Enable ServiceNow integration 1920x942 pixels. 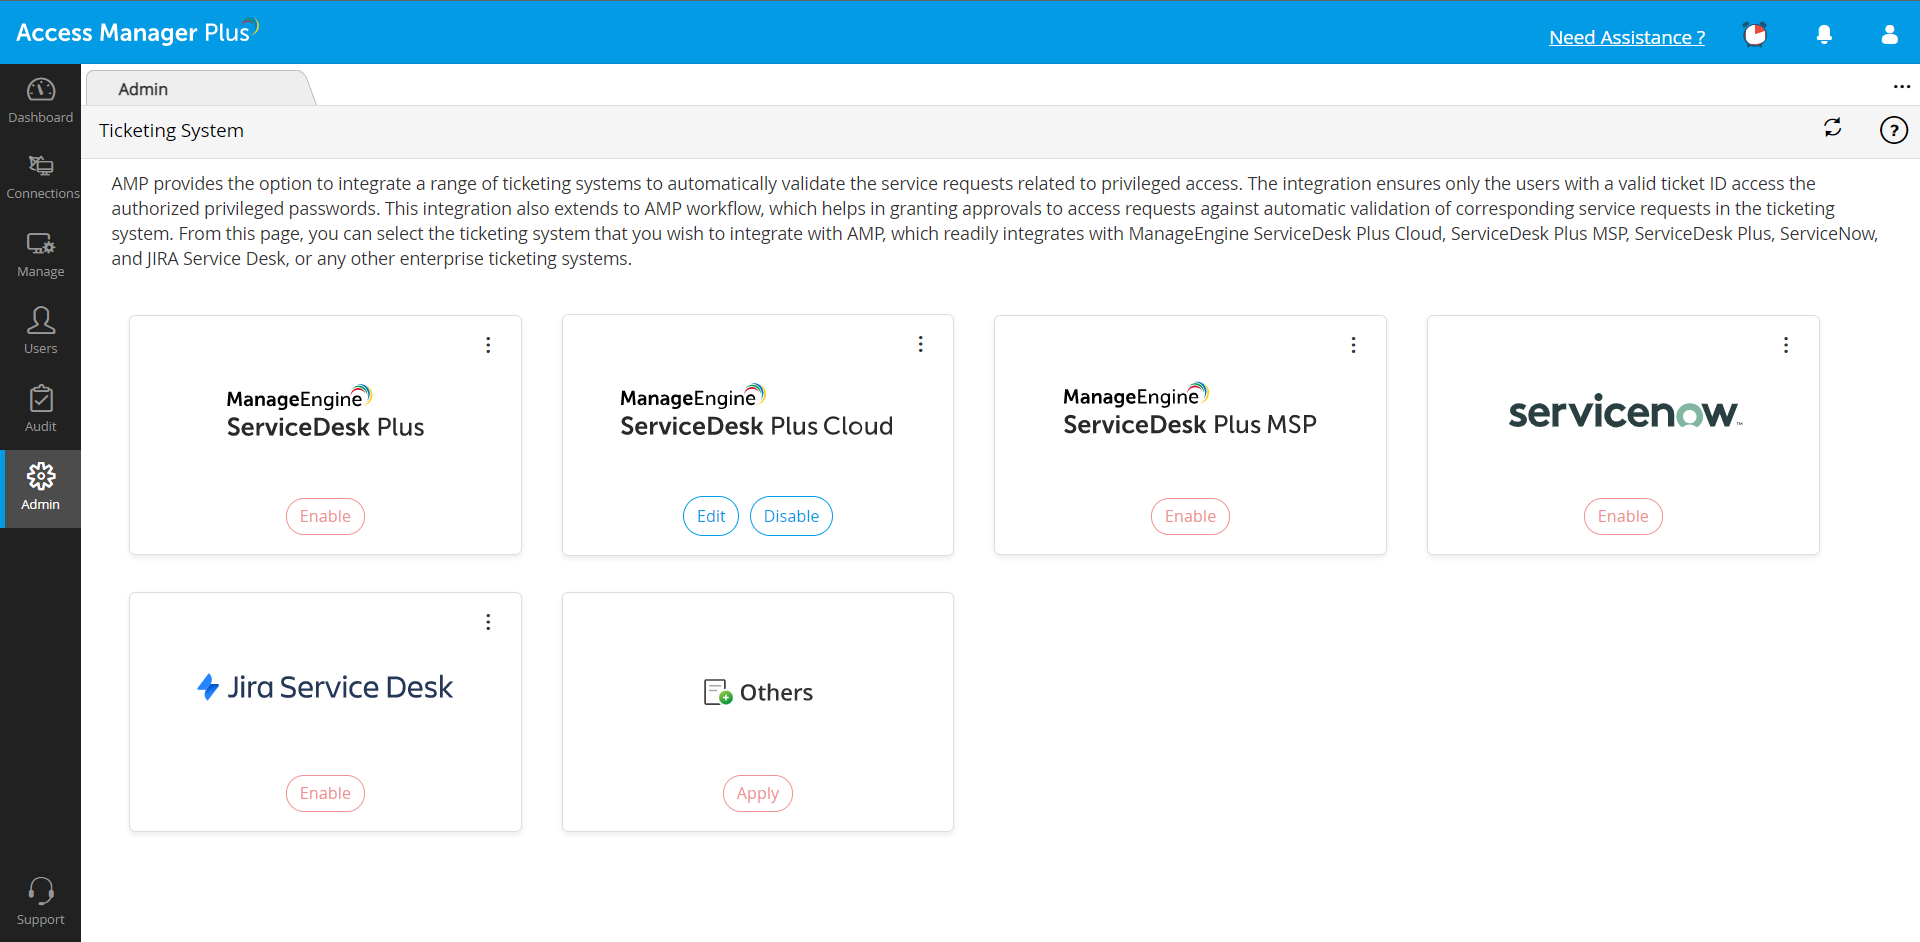tap(1623, 516)
